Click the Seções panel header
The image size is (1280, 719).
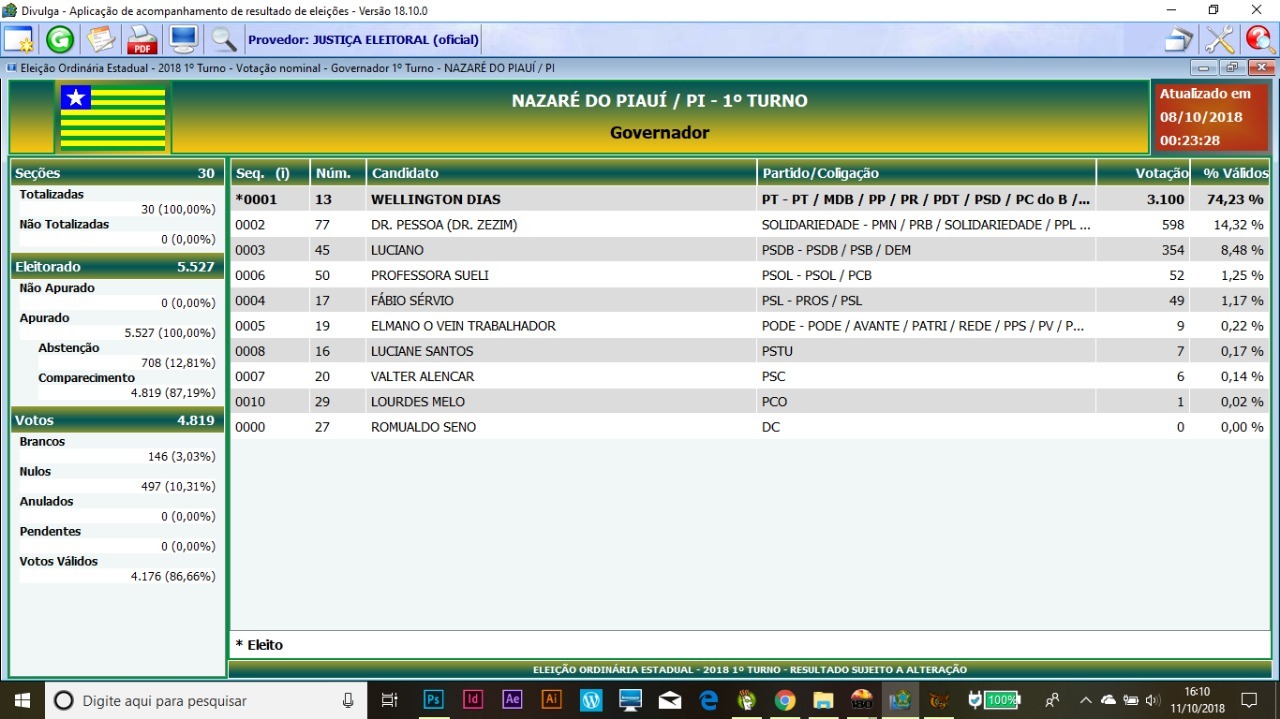click(116, 173)
